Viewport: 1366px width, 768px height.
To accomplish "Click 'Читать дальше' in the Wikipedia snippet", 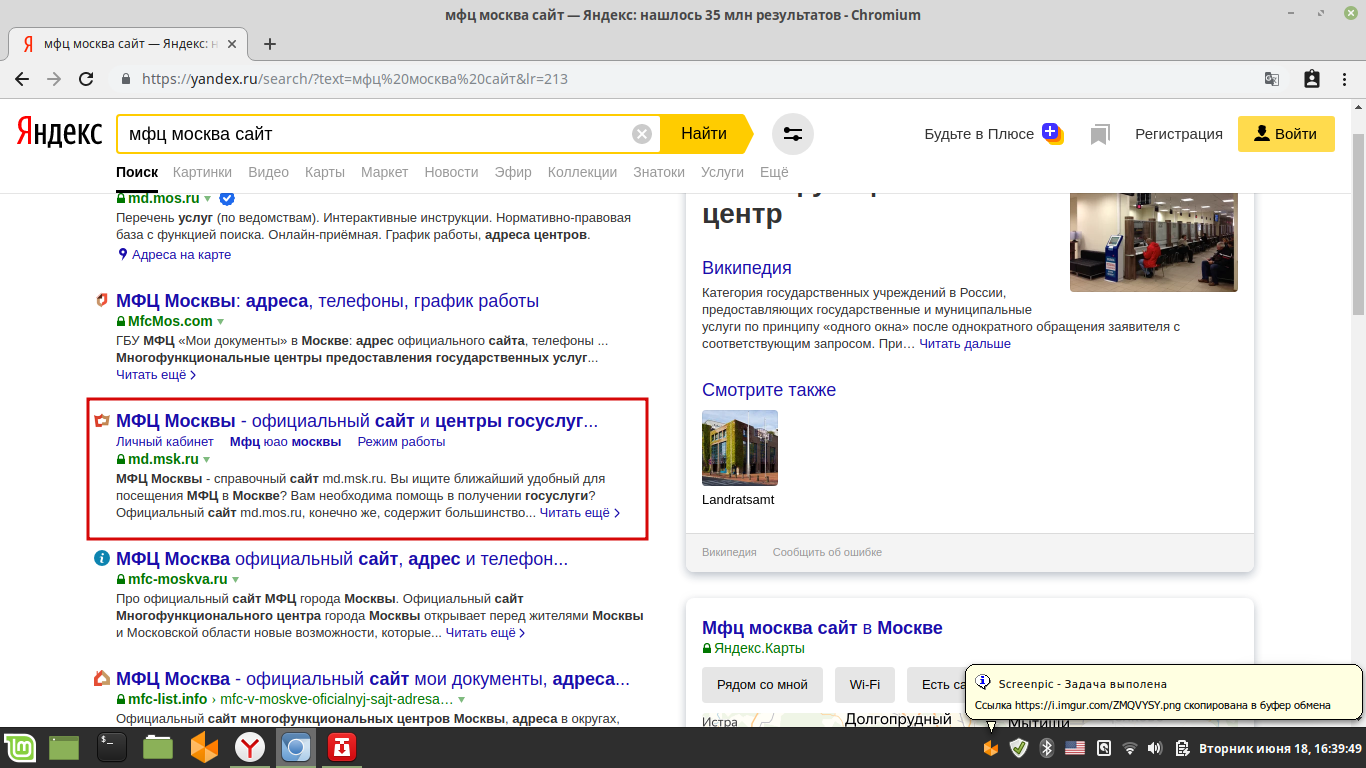I will click(x=965, y=344).
